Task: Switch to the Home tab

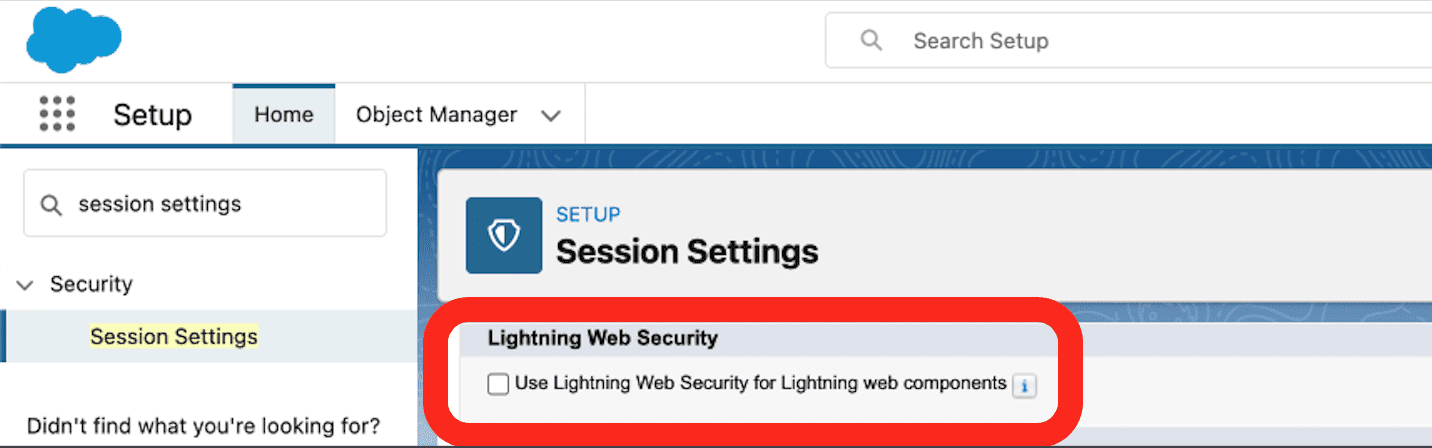Action: click(283, 115)
